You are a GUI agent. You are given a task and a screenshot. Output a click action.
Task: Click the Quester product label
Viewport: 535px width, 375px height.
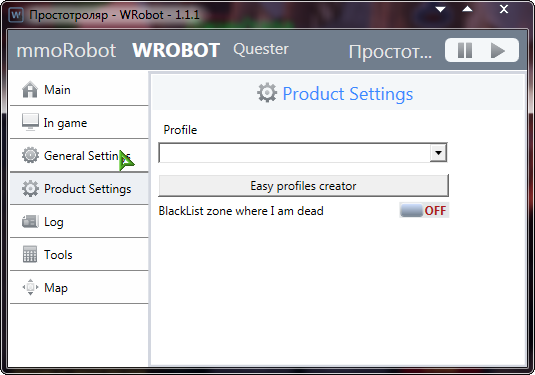pos(261,49)
